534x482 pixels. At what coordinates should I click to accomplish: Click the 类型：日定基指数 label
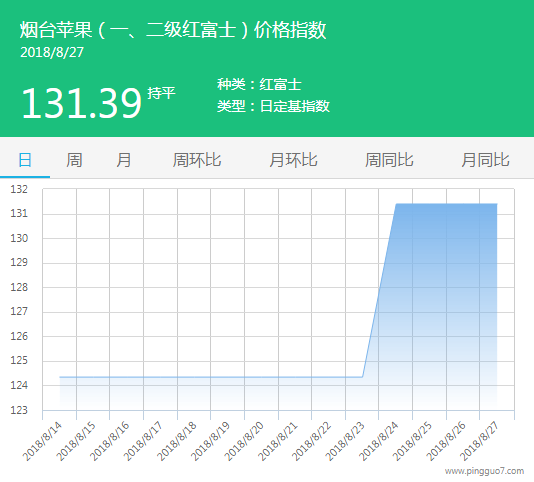pyautogui.click(x=273, y=106)
